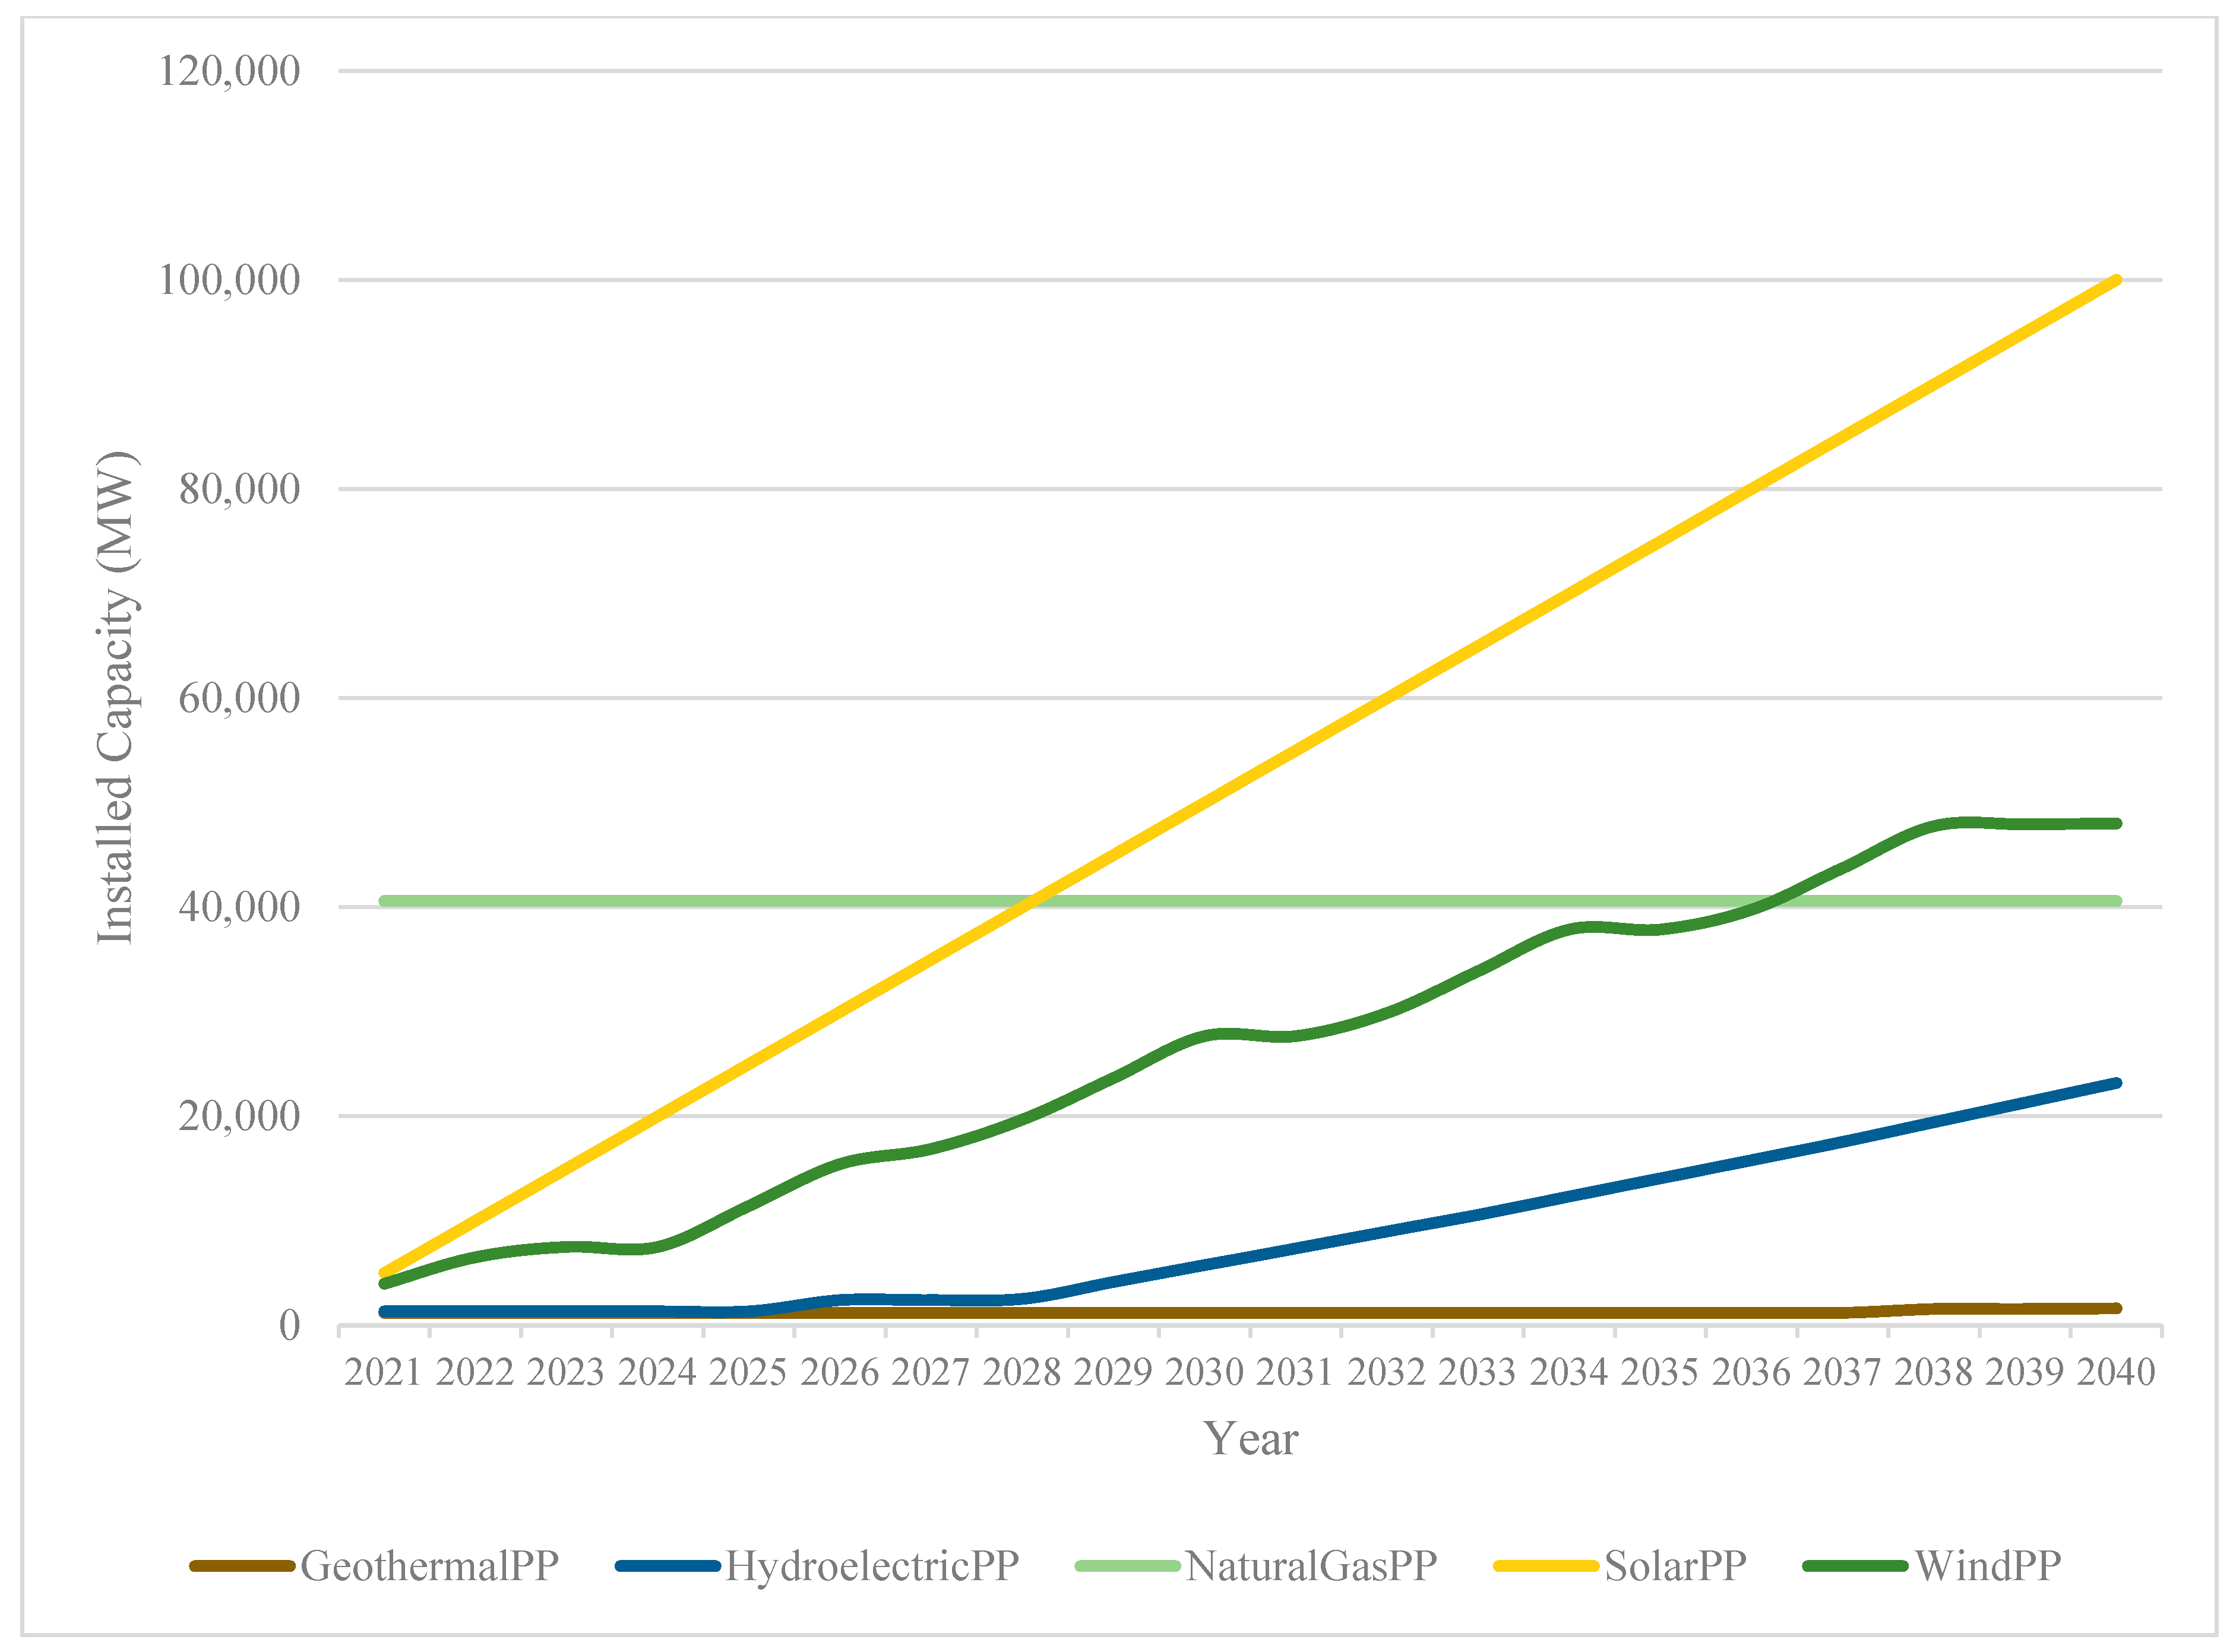
Task: Click the 2040 label on the x-axis
Action: (2115, 1372)
